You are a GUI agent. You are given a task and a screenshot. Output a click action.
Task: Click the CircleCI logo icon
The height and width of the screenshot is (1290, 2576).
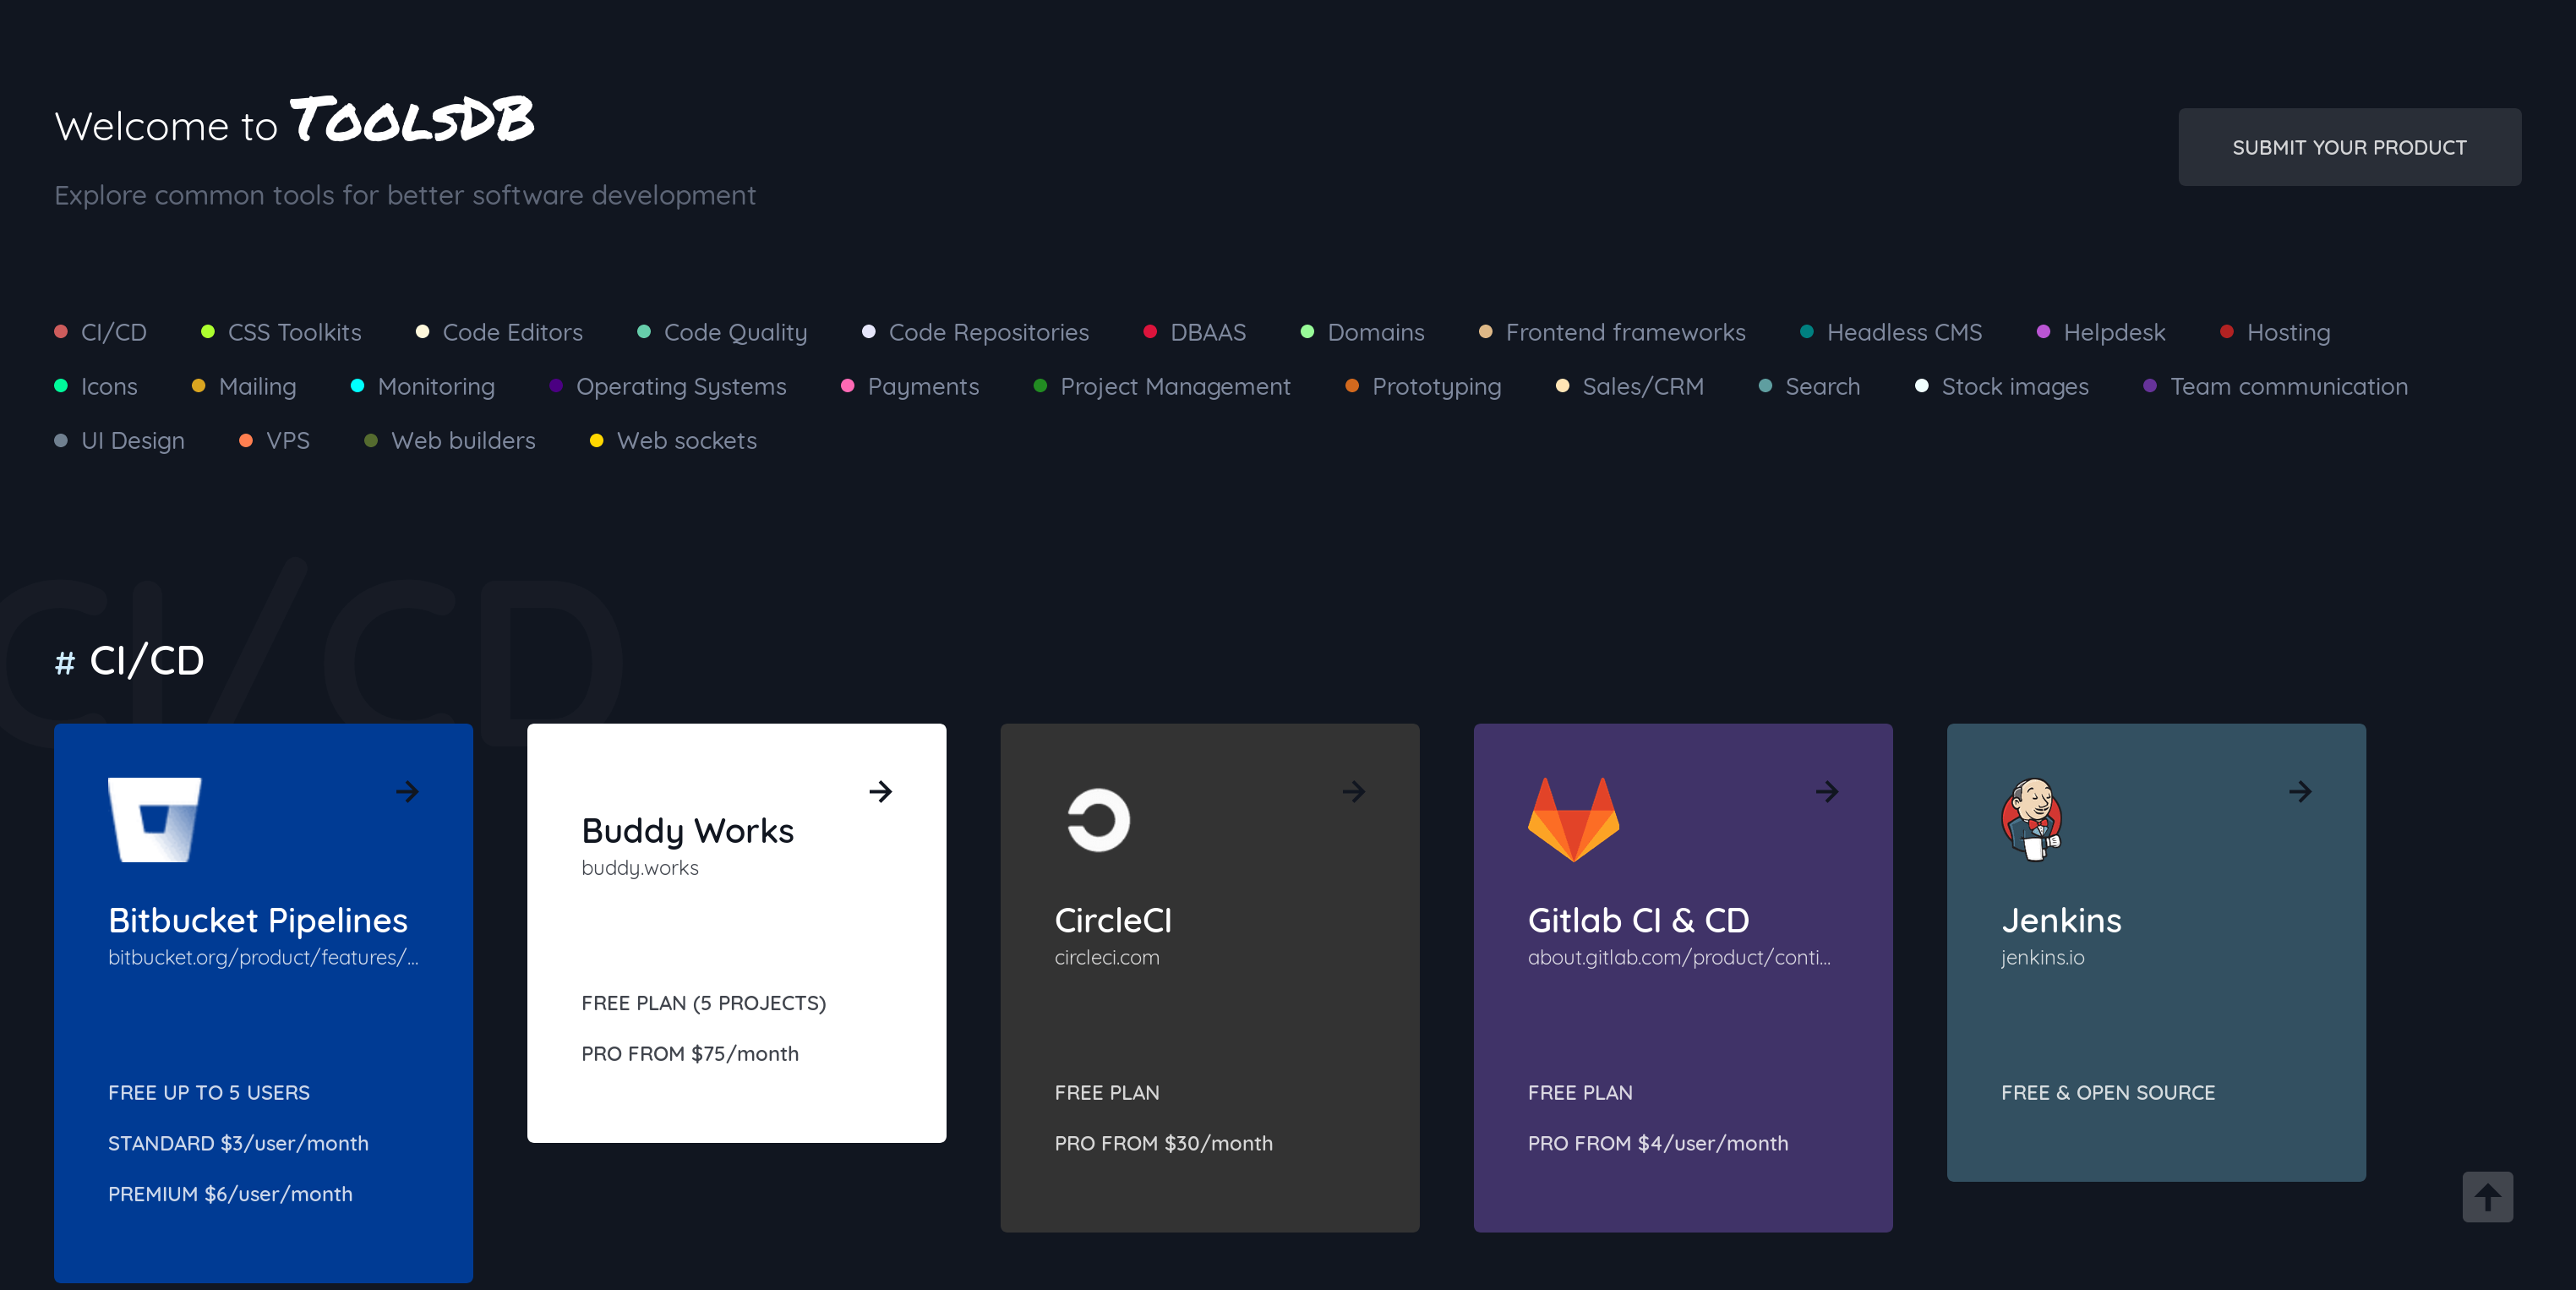coord(1098,820)
